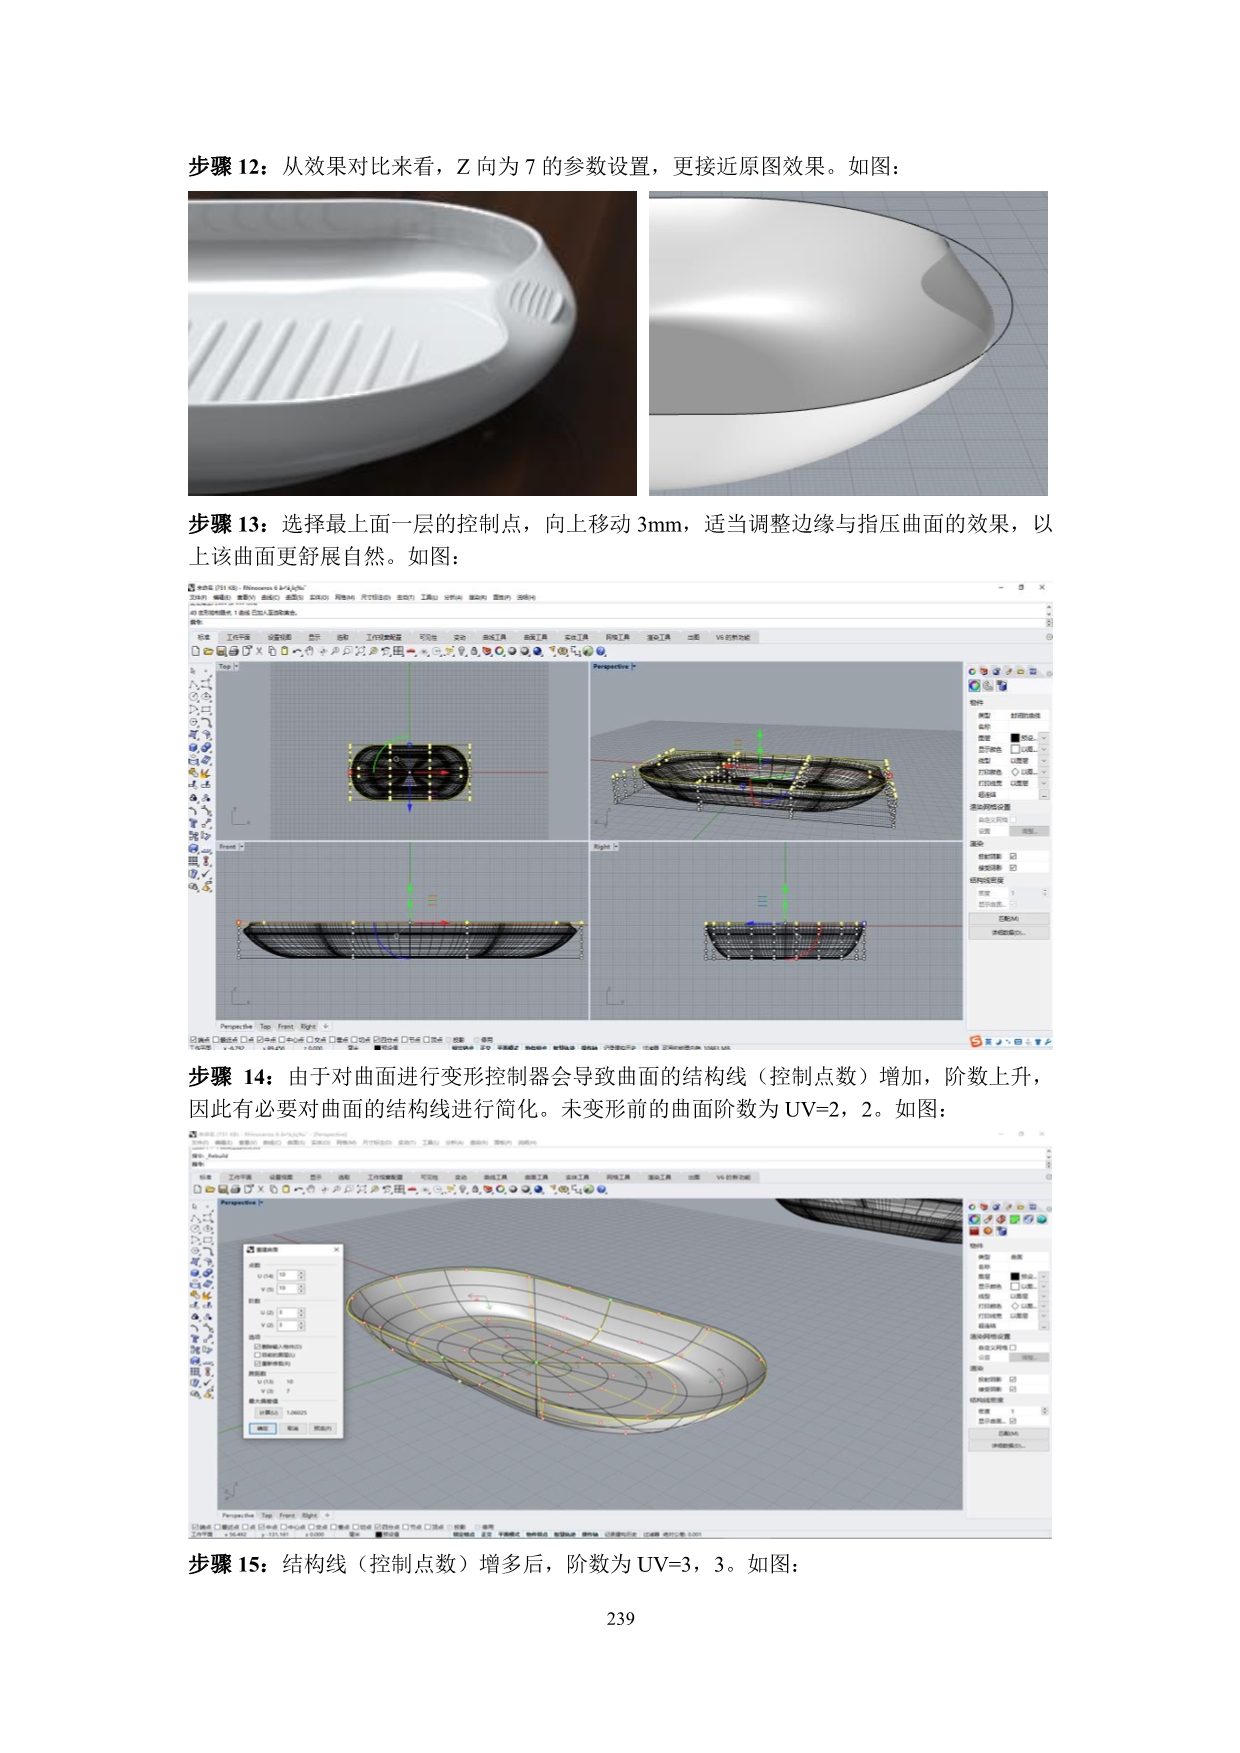Select Front viewport tab at bottom of upper Rhino
This screenshot has width=1240, height=1753.
point(286,1027)
